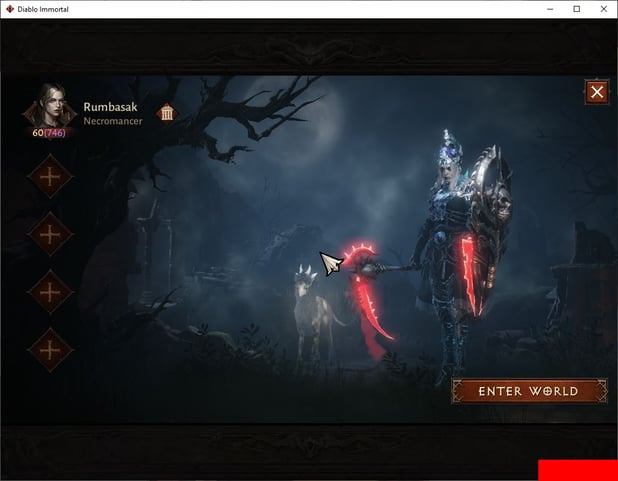618x481 pixels.
Task: Click the Enter World button
Action: pyautogui.click(x=528, y=391)
